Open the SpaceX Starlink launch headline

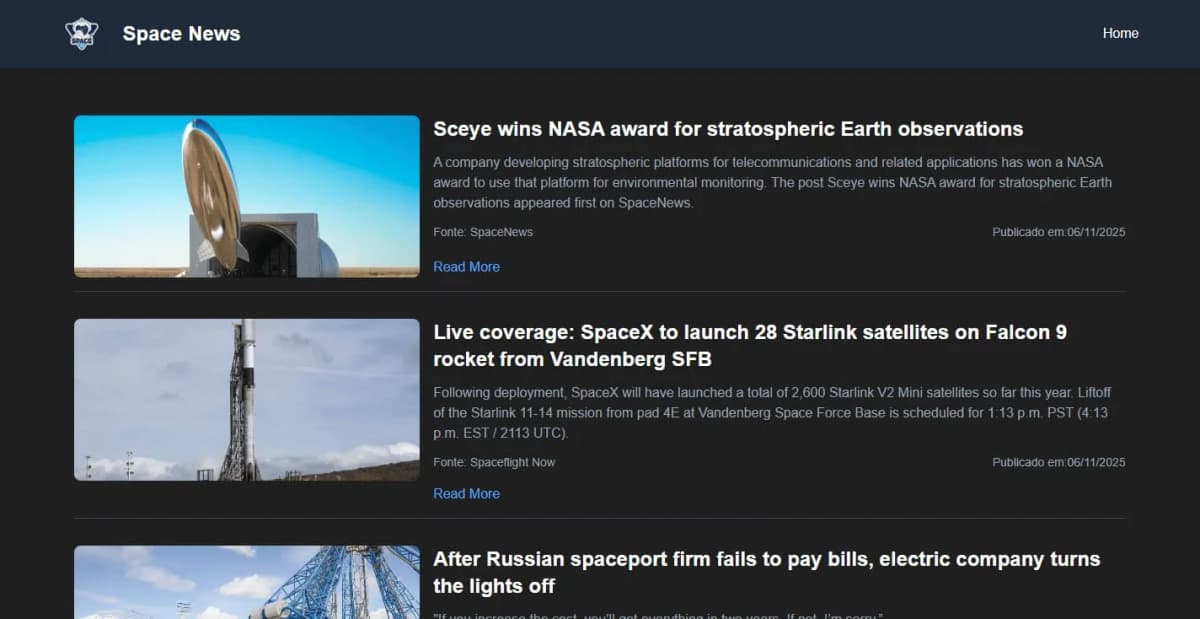coord(750,345)
